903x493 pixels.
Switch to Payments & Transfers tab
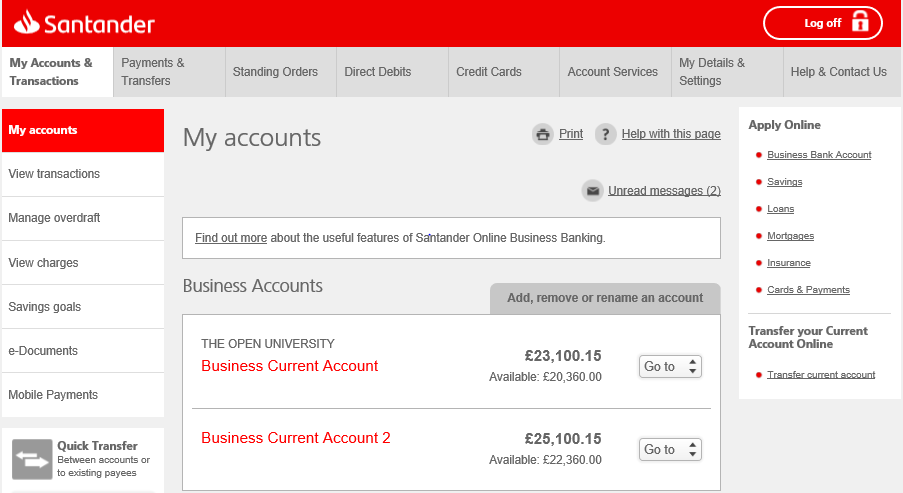(169, 72)
